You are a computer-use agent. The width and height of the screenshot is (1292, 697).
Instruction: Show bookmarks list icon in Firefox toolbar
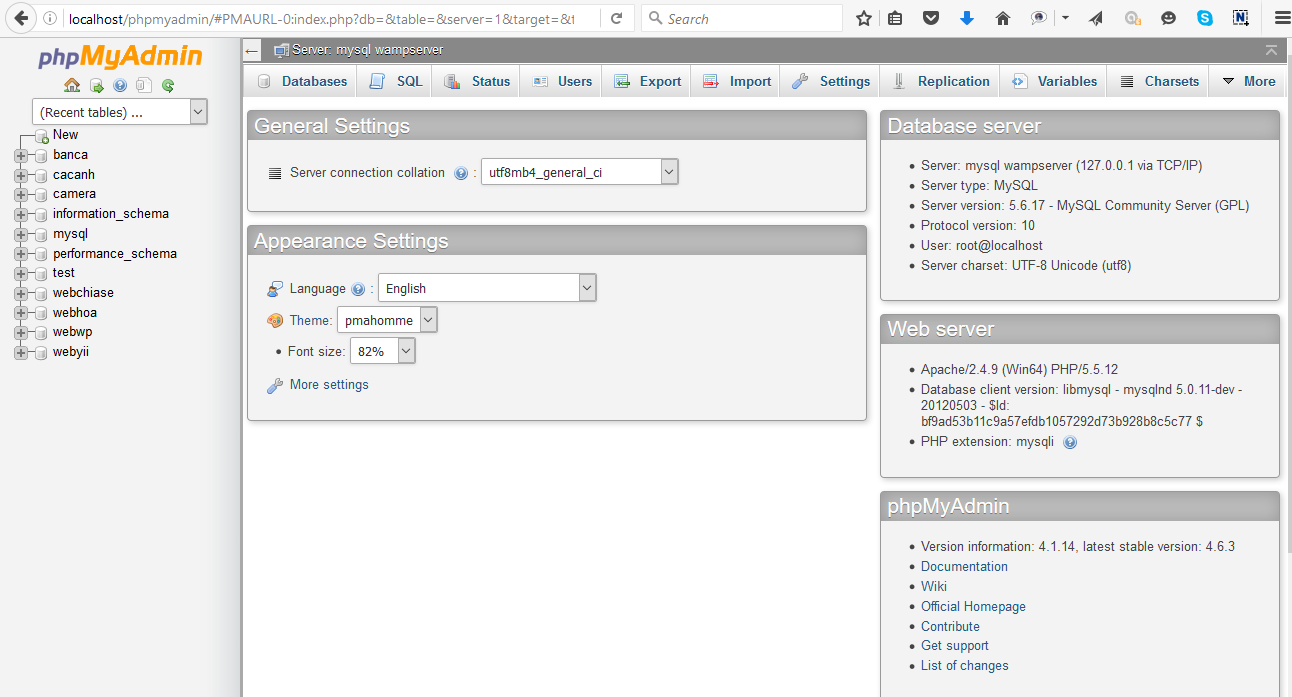(895, 18)
